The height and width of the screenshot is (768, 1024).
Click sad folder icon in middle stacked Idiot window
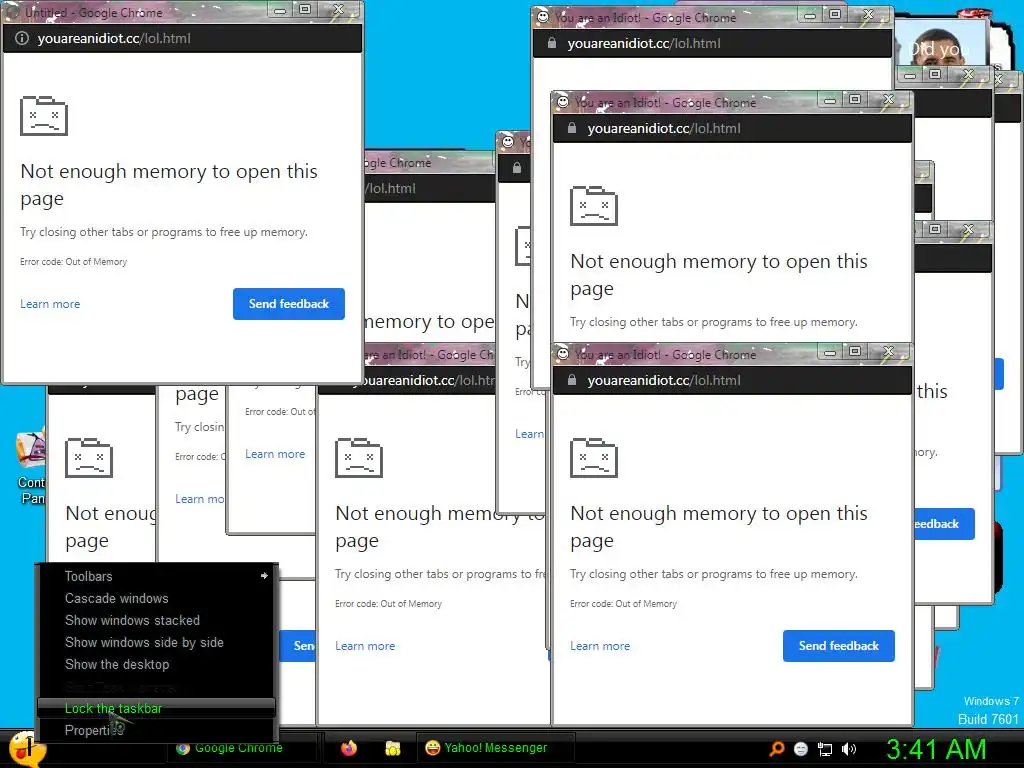[x=594, y=206]
